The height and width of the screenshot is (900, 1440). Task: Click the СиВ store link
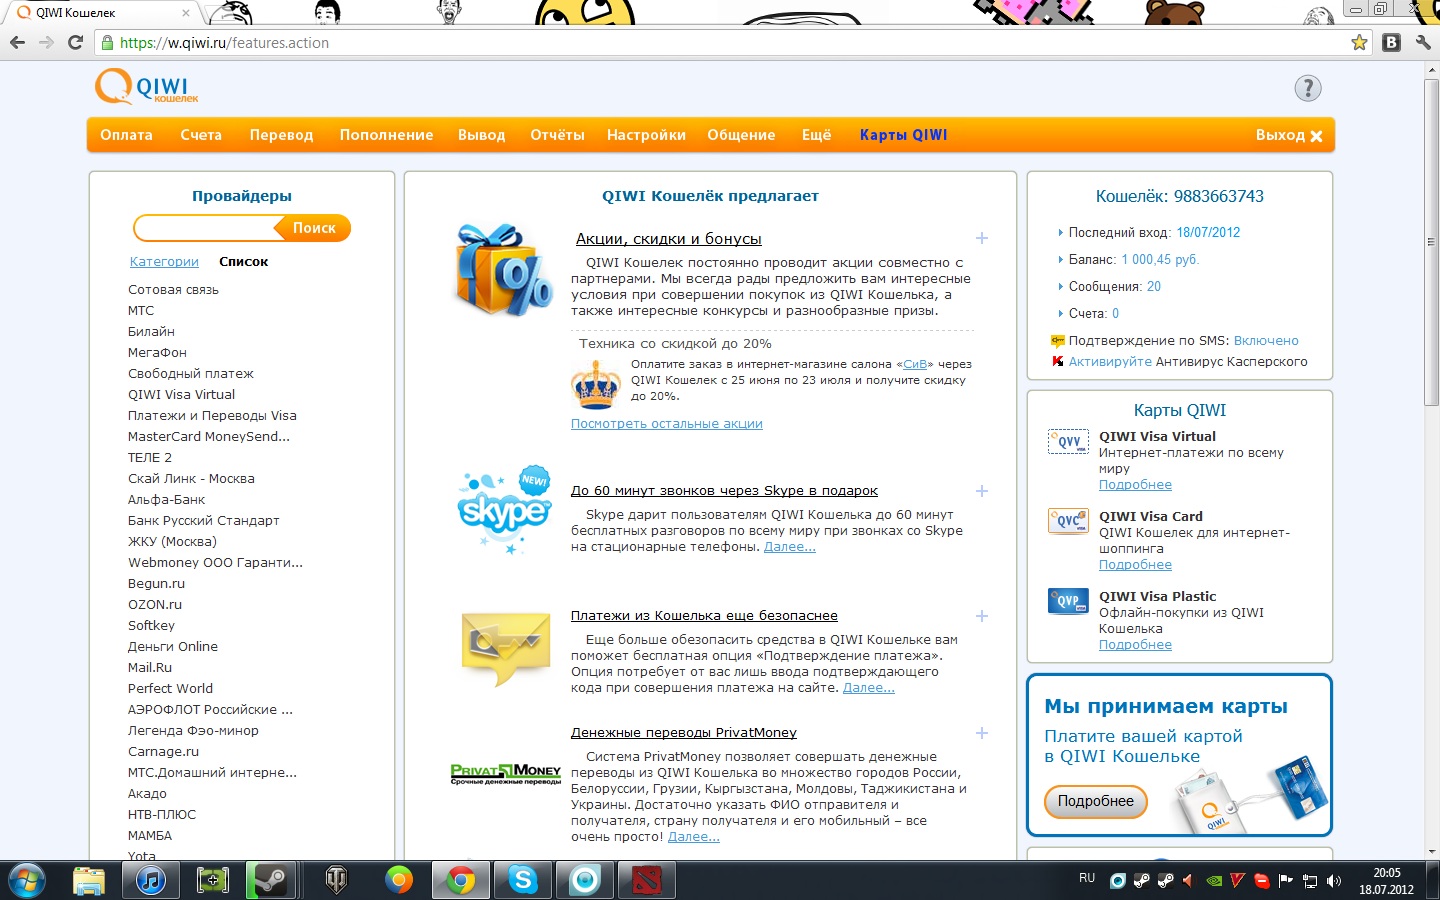915,364
